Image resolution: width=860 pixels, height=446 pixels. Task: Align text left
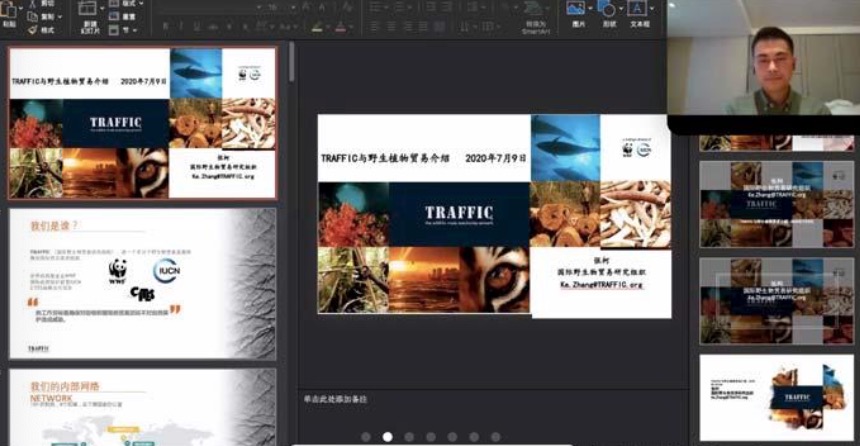[x=375, y=26]
